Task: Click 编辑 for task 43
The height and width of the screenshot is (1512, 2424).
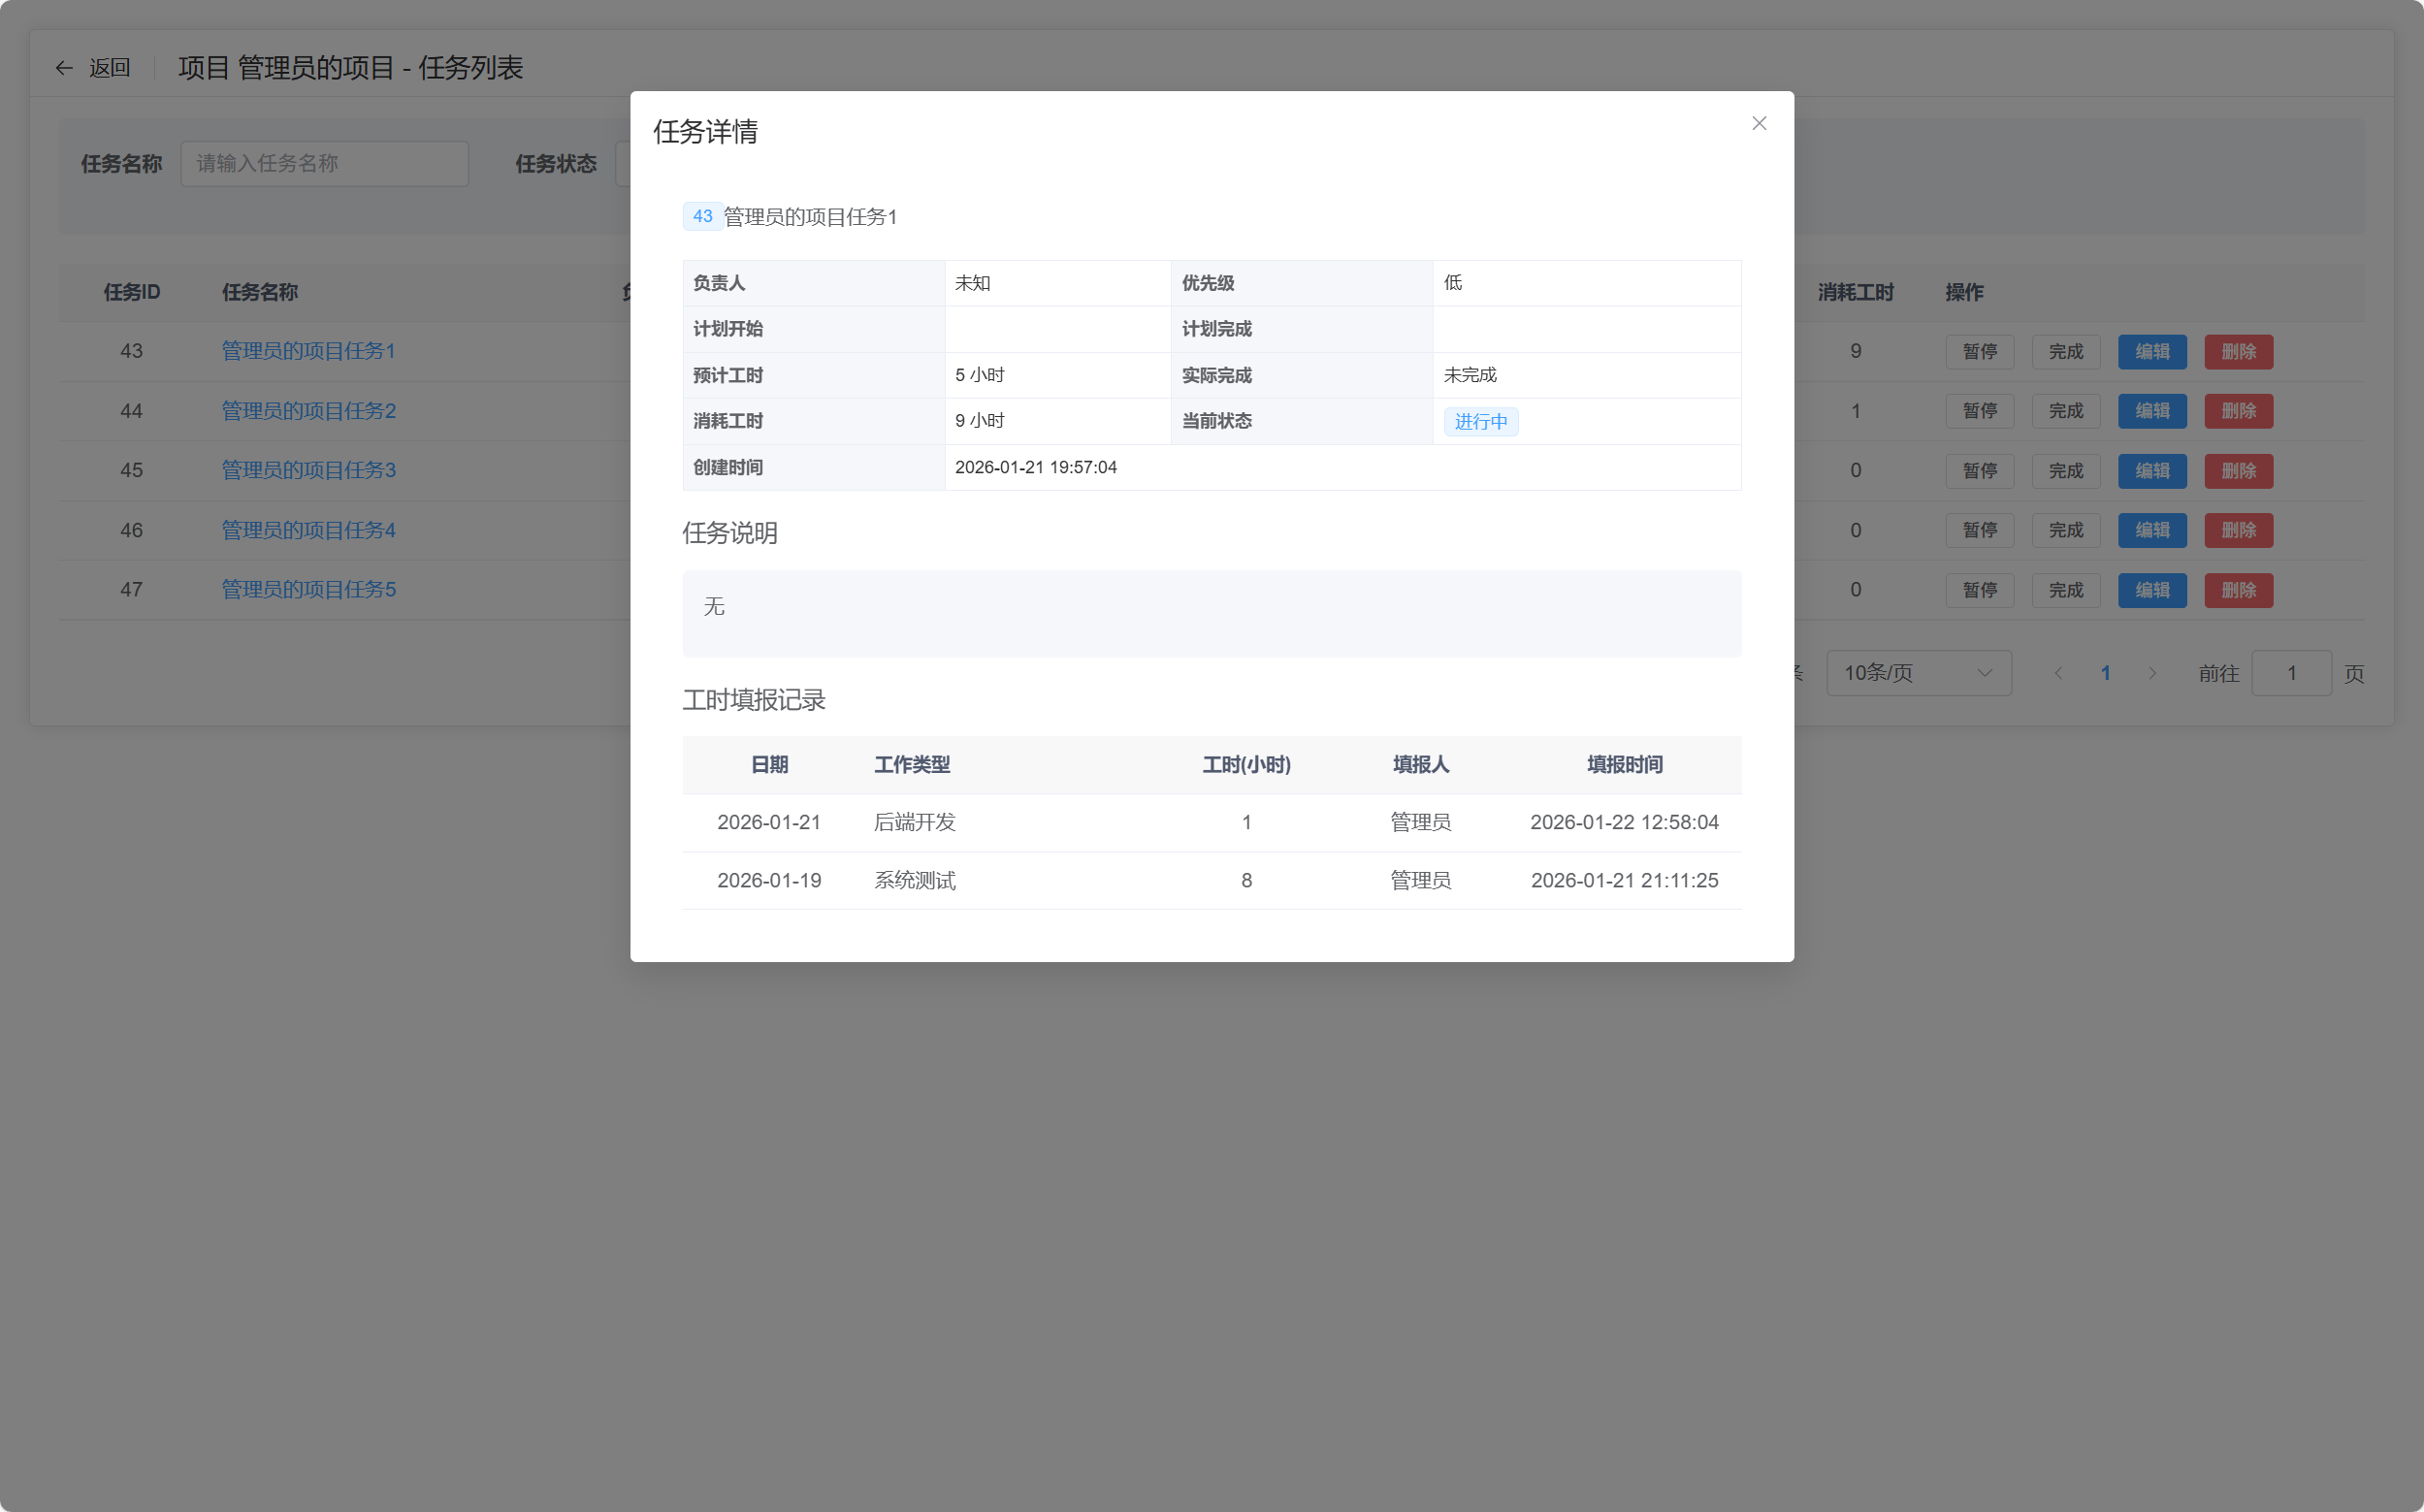Action: point(2152,351)
